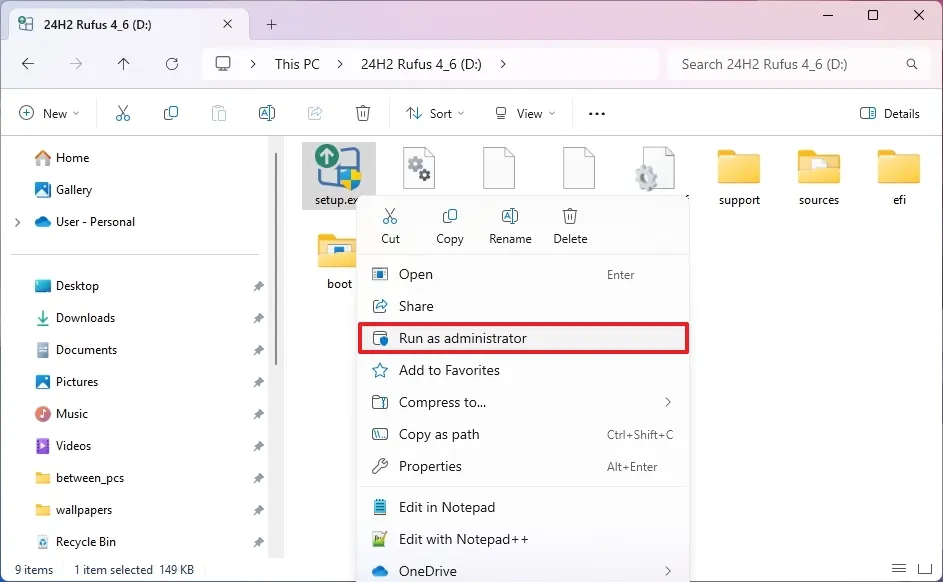Choose Edit with Notepad++
This screenshot has width=943, height=582.
coord(461,539)
